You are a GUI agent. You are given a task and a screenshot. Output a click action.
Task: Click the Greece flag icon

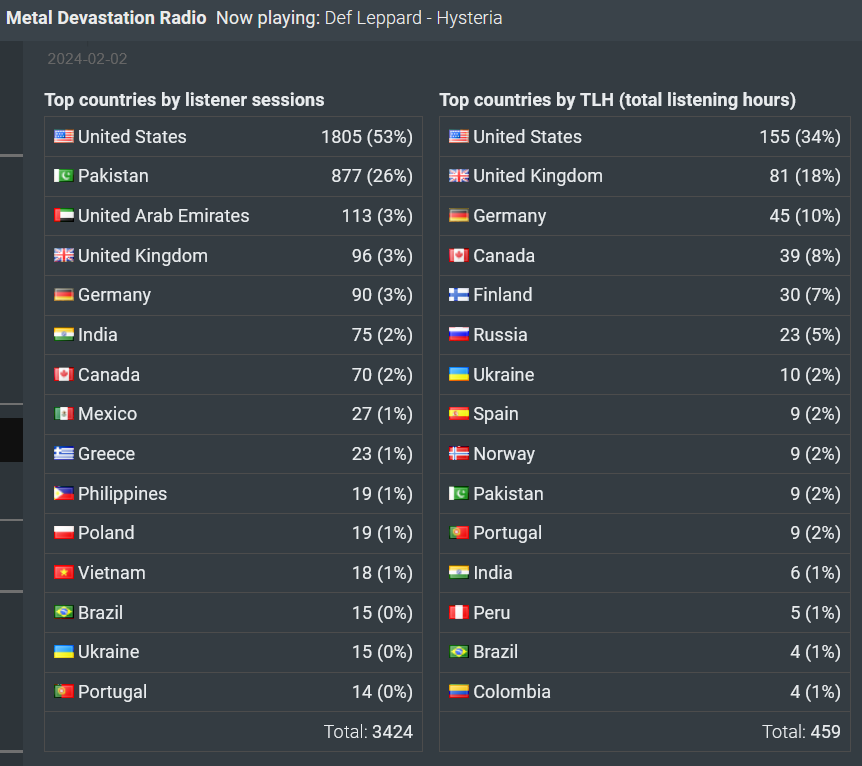(x=64, y=454)
